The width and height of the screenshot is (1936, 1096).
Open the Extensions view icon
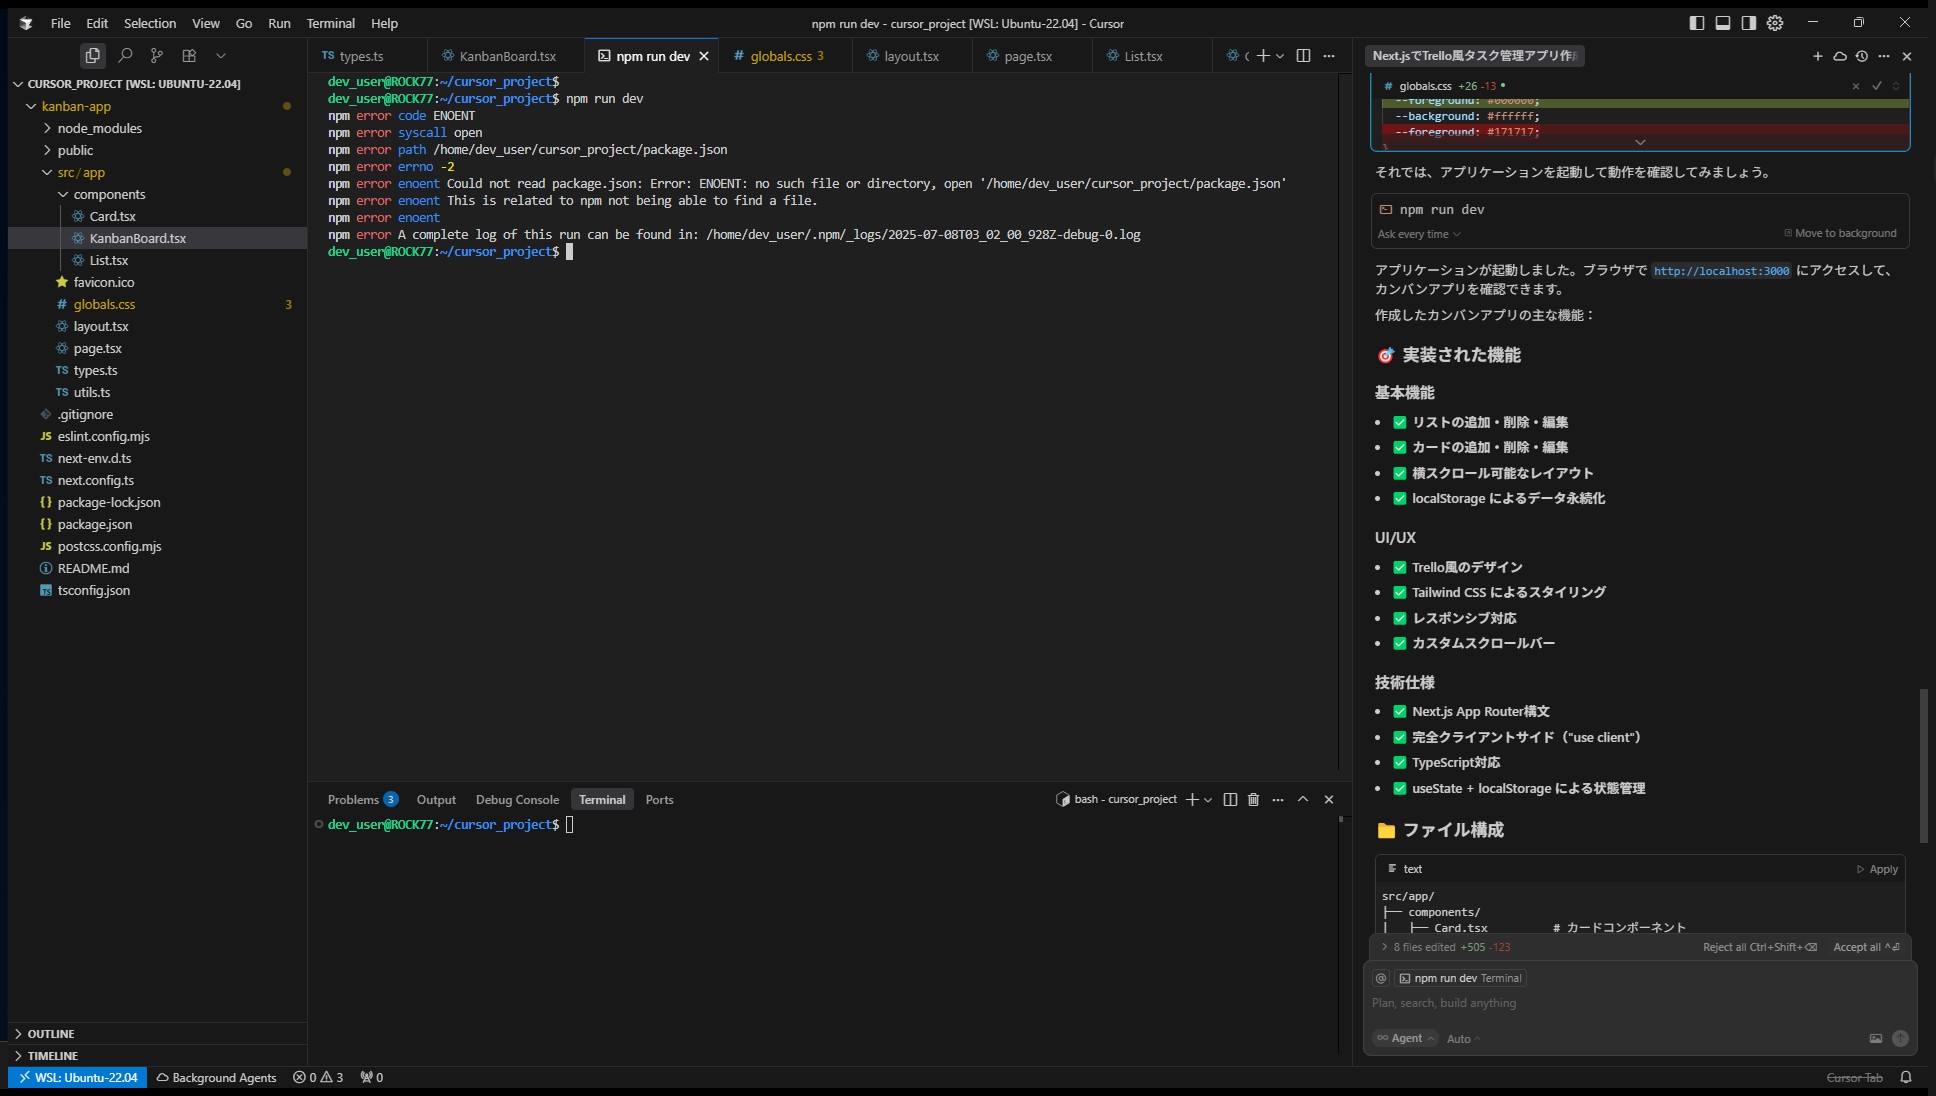[x=189, y=56]
